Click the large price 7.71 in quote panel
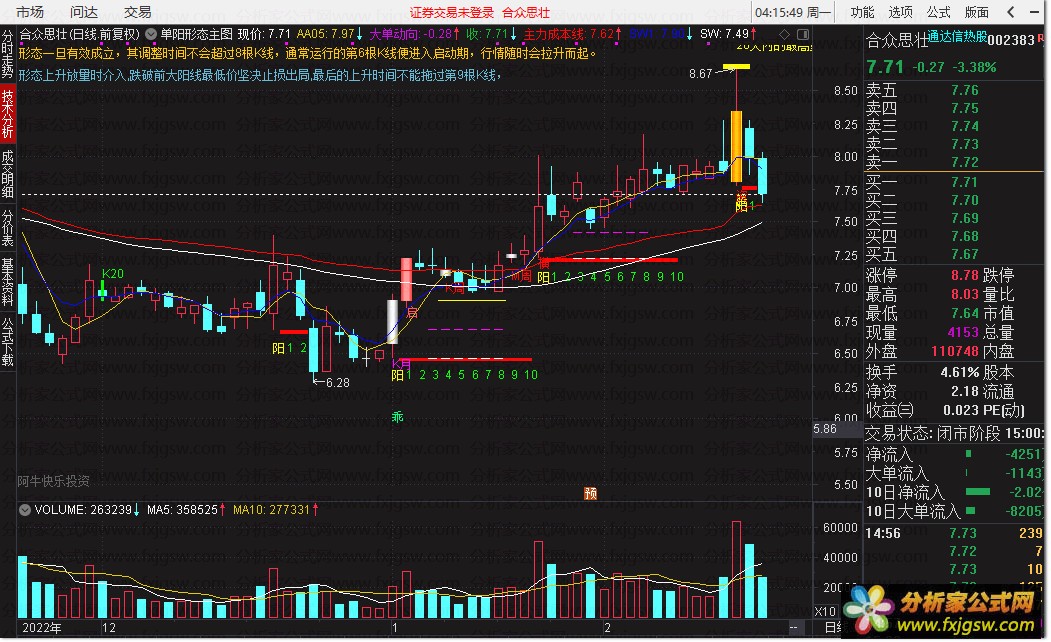The height and width of the screenshot is (642, 1051). coord(885,67)
